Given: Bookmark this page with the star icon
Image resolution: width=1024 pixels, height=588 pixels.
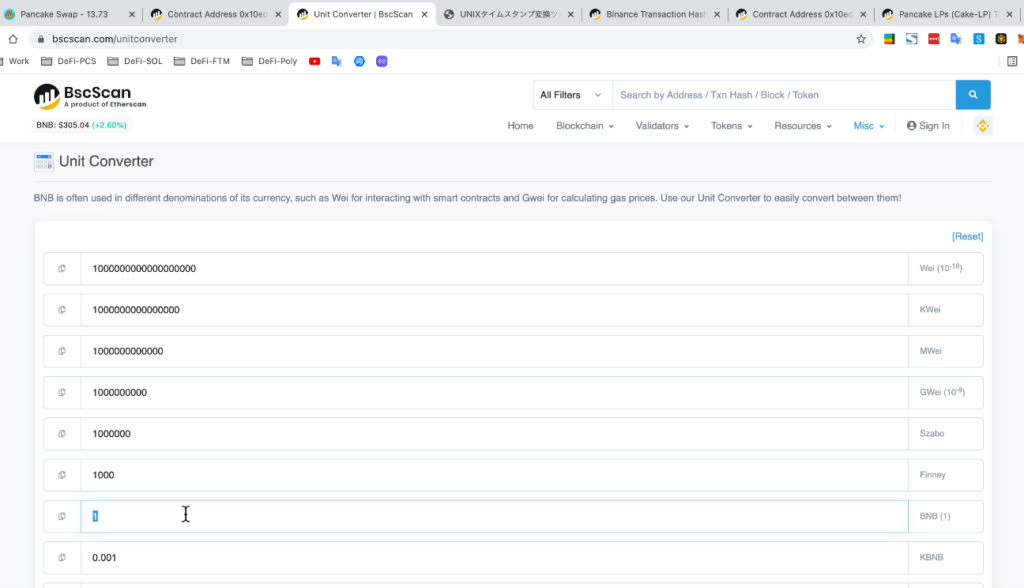Looking at the screenshot, I should (861, 39).
